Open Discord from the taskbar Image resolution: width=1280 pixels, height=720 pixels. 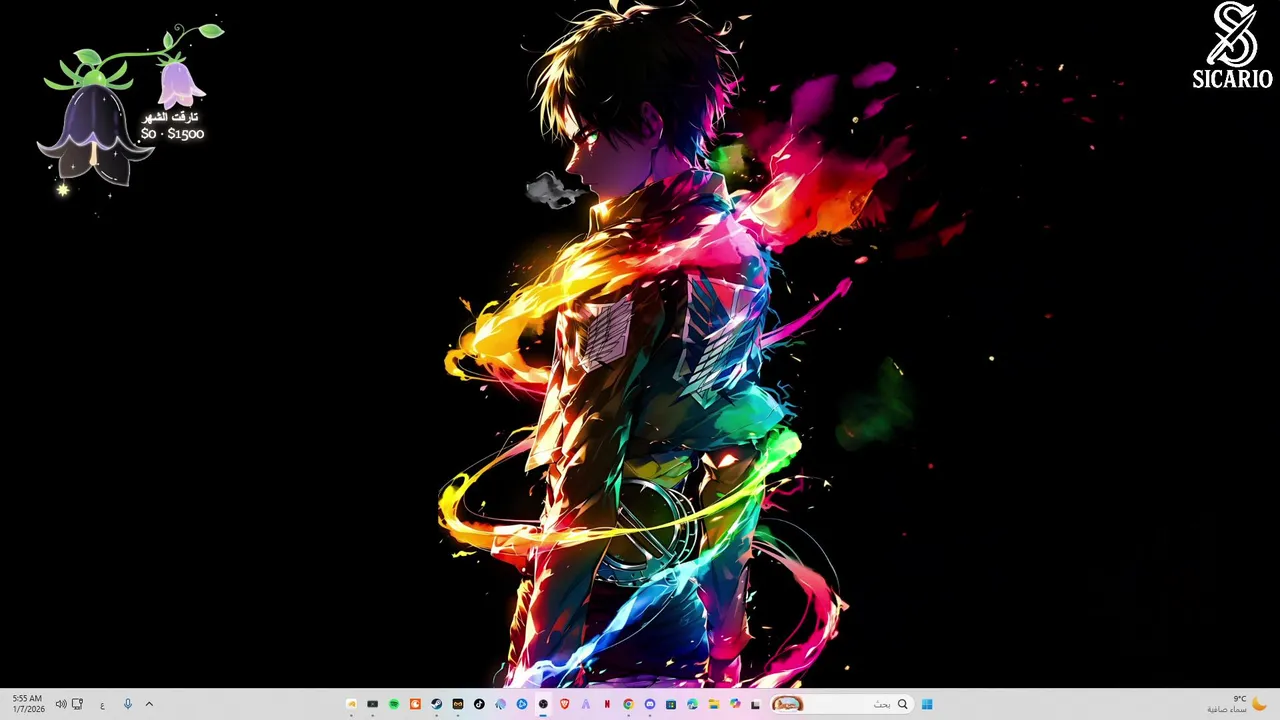(649, 704)
